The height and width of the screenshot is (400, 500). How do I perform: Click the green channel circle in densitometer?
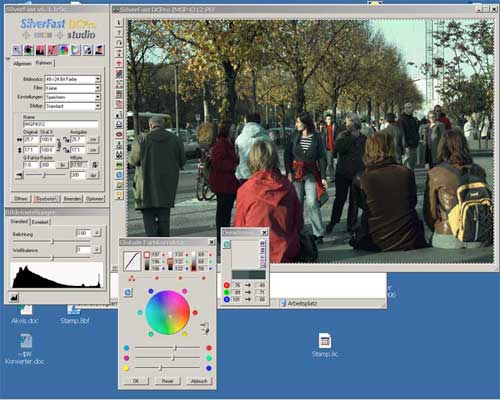(227, 292)
